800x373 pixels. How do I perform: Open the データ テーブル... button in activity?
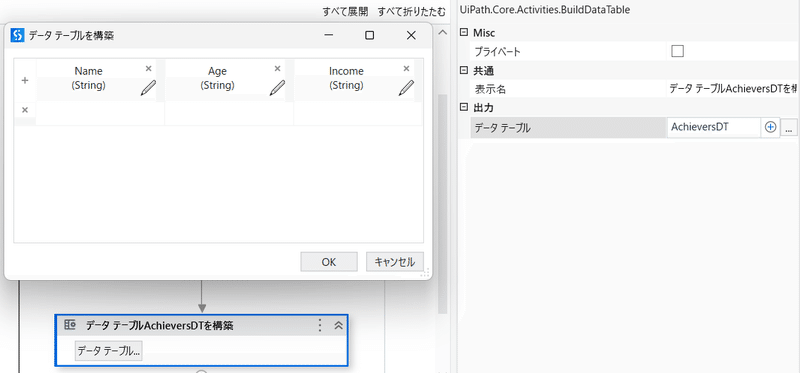click(109, 351)
